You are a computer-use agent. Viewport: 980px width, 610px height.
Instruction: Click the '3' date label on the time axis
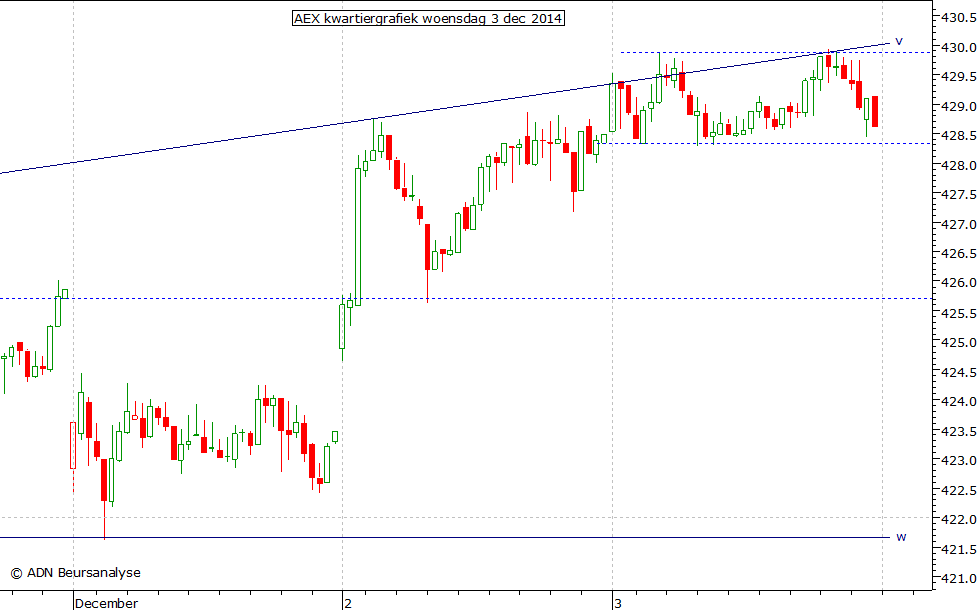click(x=618, y=603)
